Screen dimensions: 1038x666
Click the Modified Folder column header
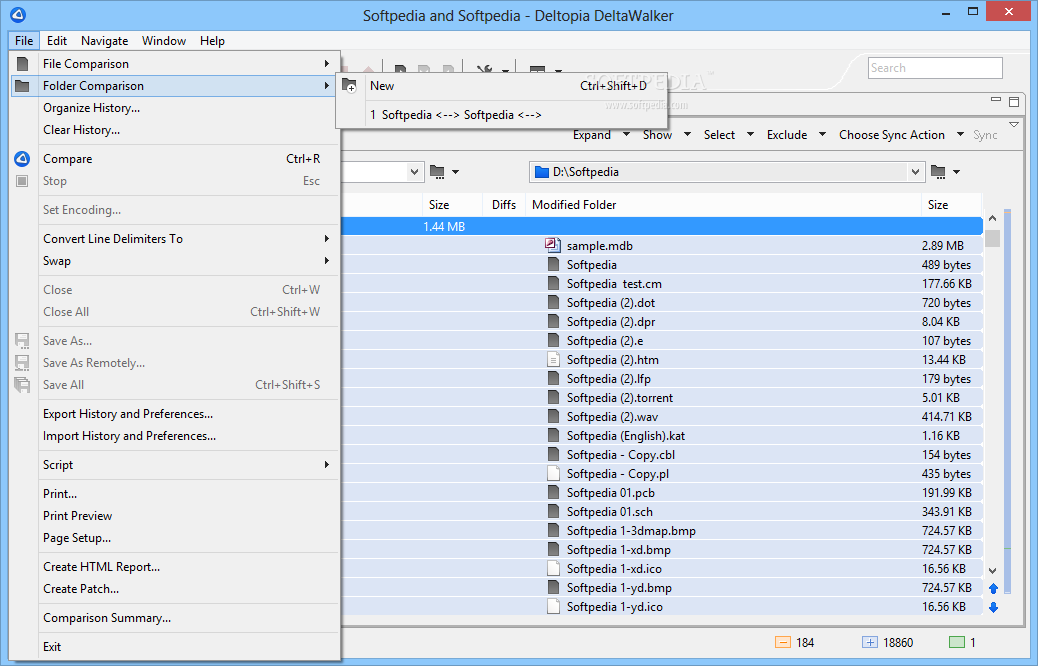point(723,205)
